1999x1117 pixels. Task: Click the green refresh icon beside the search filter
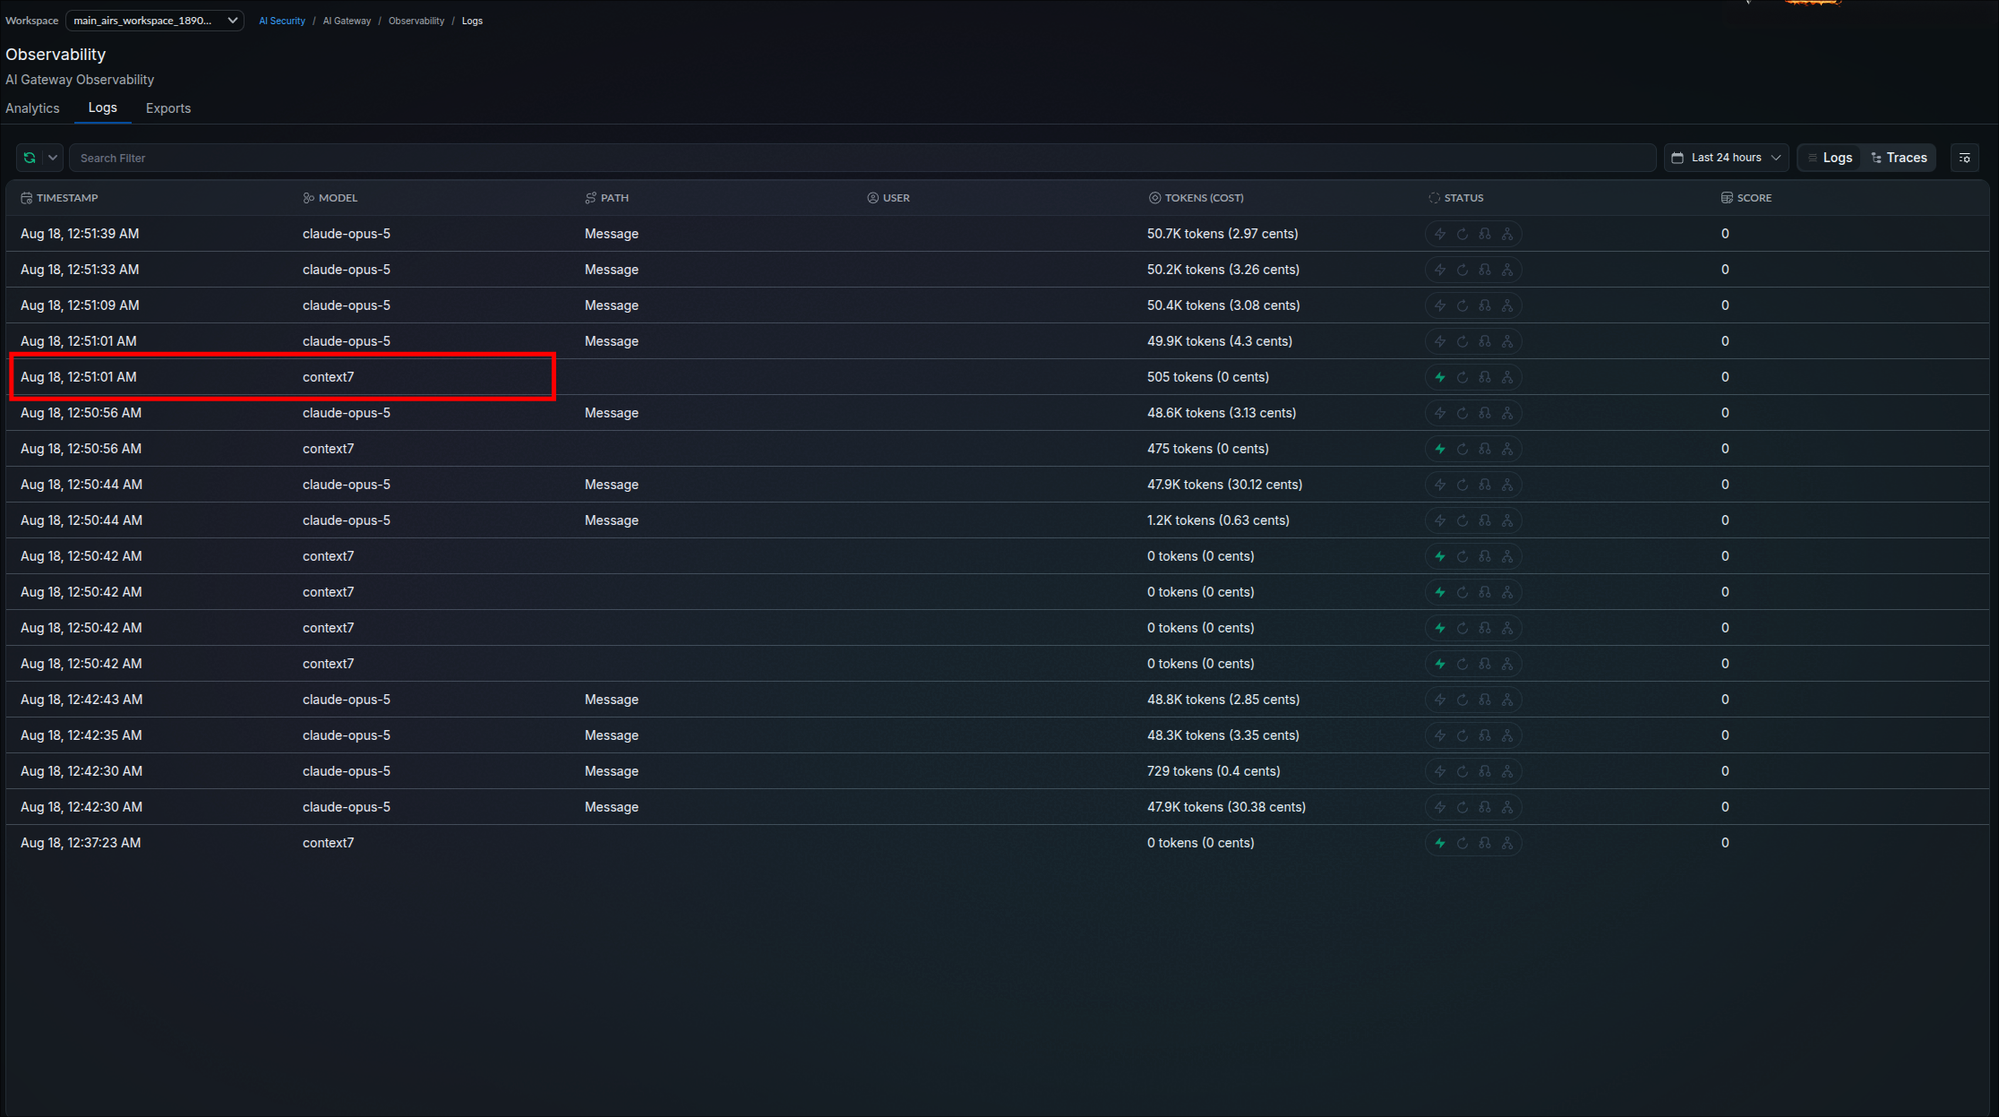click(x=29, y=158)
